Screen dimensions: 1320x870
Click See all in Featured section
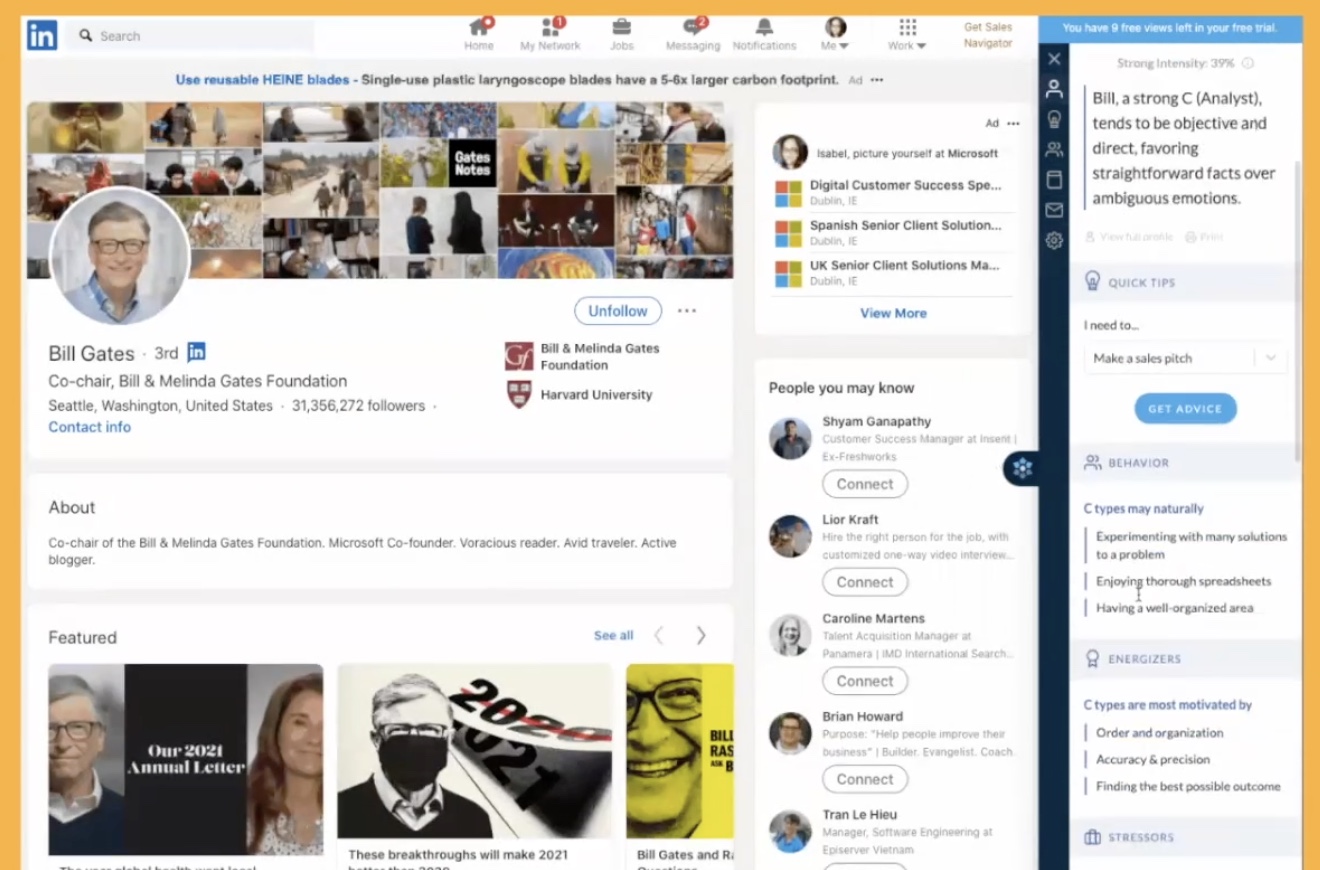[613, 635]
